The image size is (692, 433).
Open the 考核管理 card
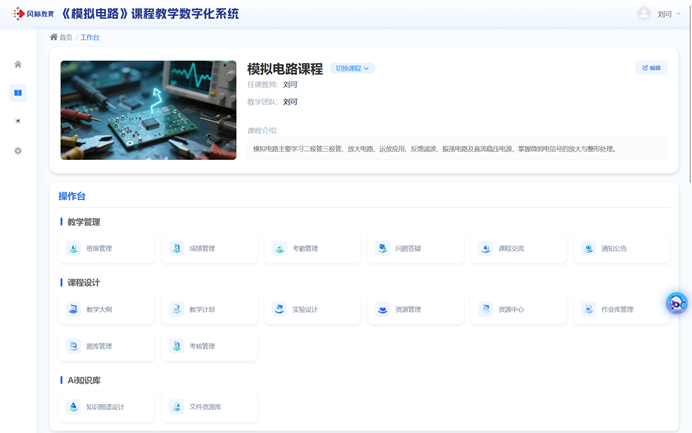[x=209, y=346]
